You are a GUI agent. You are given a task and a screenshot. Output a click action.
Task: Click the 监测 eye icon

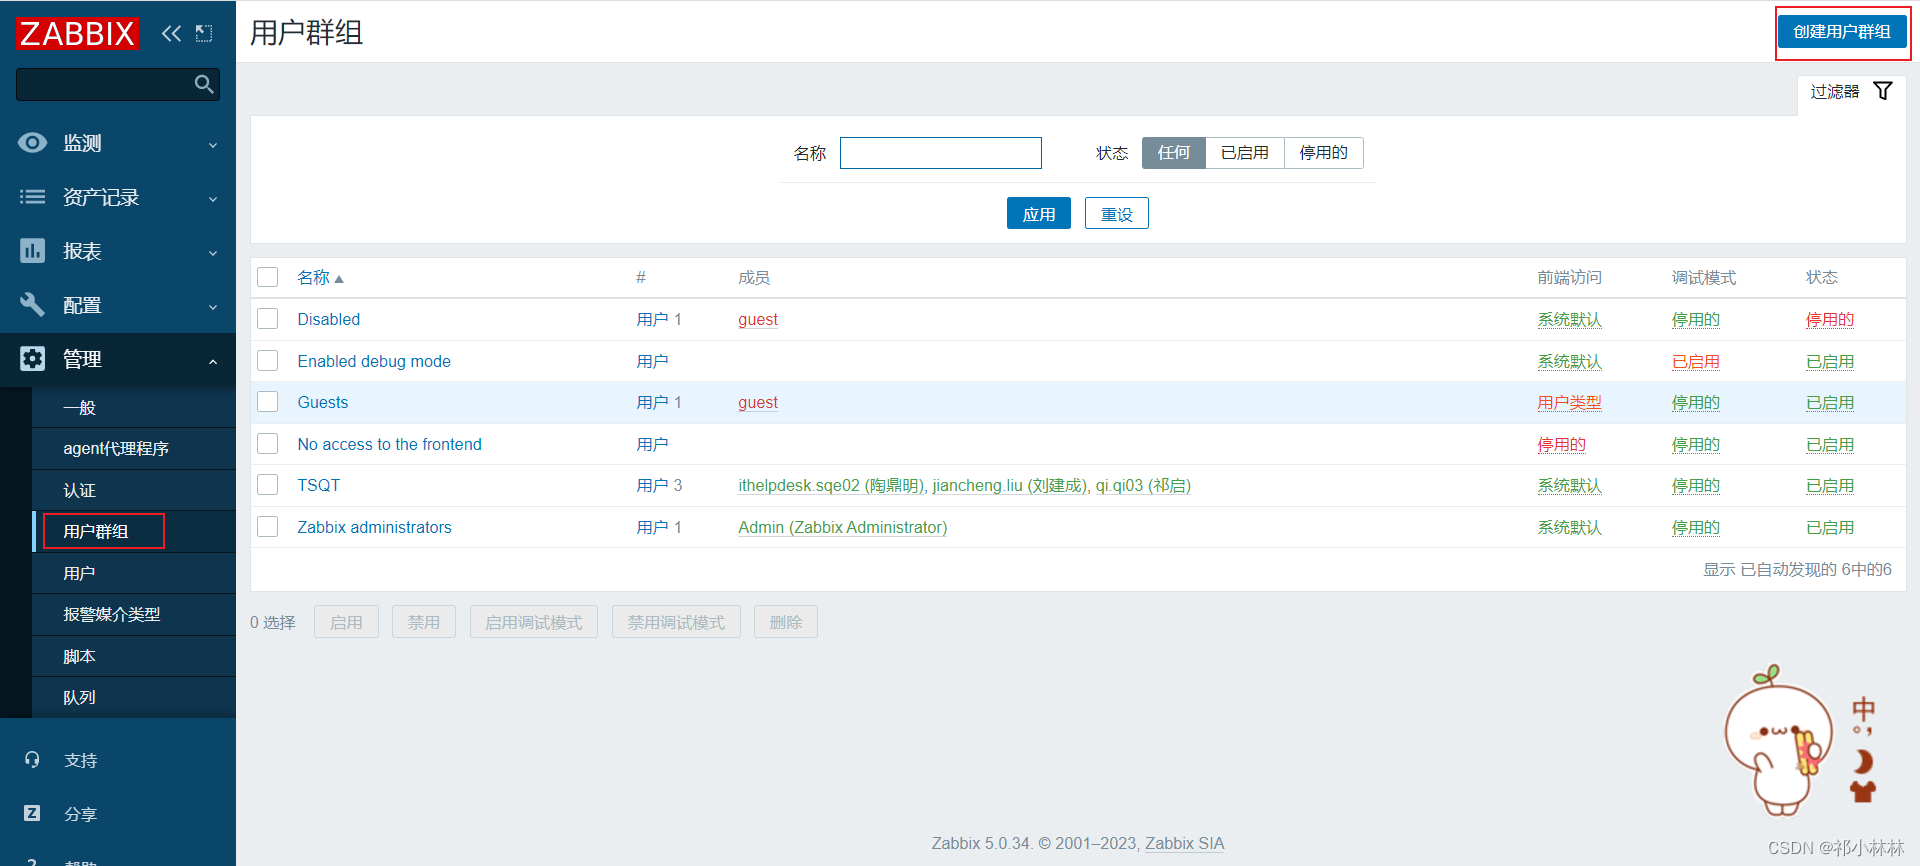pyautogui.click(x=32, y=143)
